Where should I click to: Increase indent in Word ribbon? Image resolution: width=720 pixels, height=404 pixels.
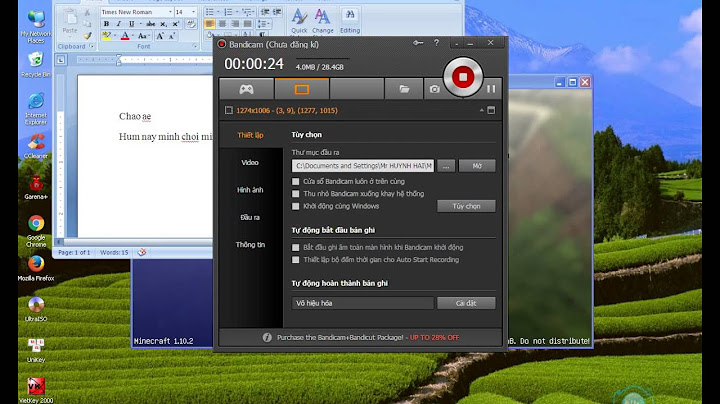point(277,12)
